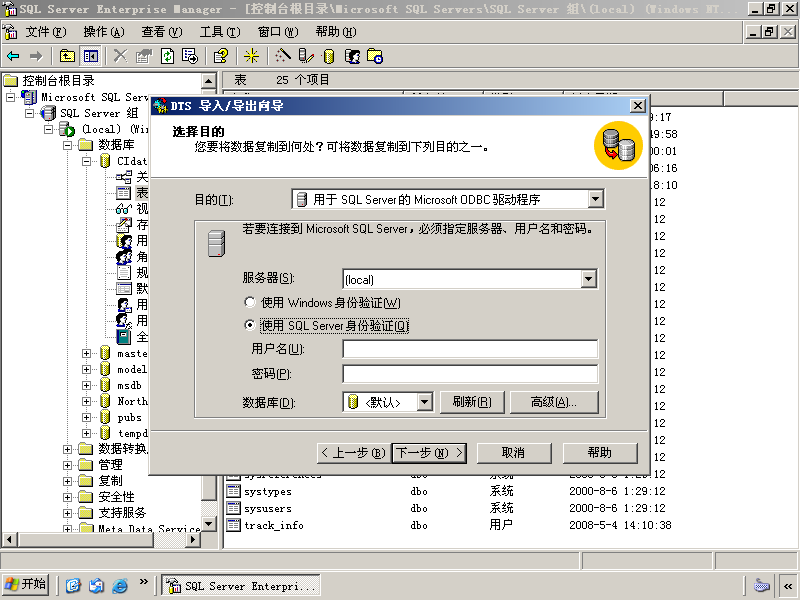
Task: Select the sysusers table row
Action: click(449, 508)
